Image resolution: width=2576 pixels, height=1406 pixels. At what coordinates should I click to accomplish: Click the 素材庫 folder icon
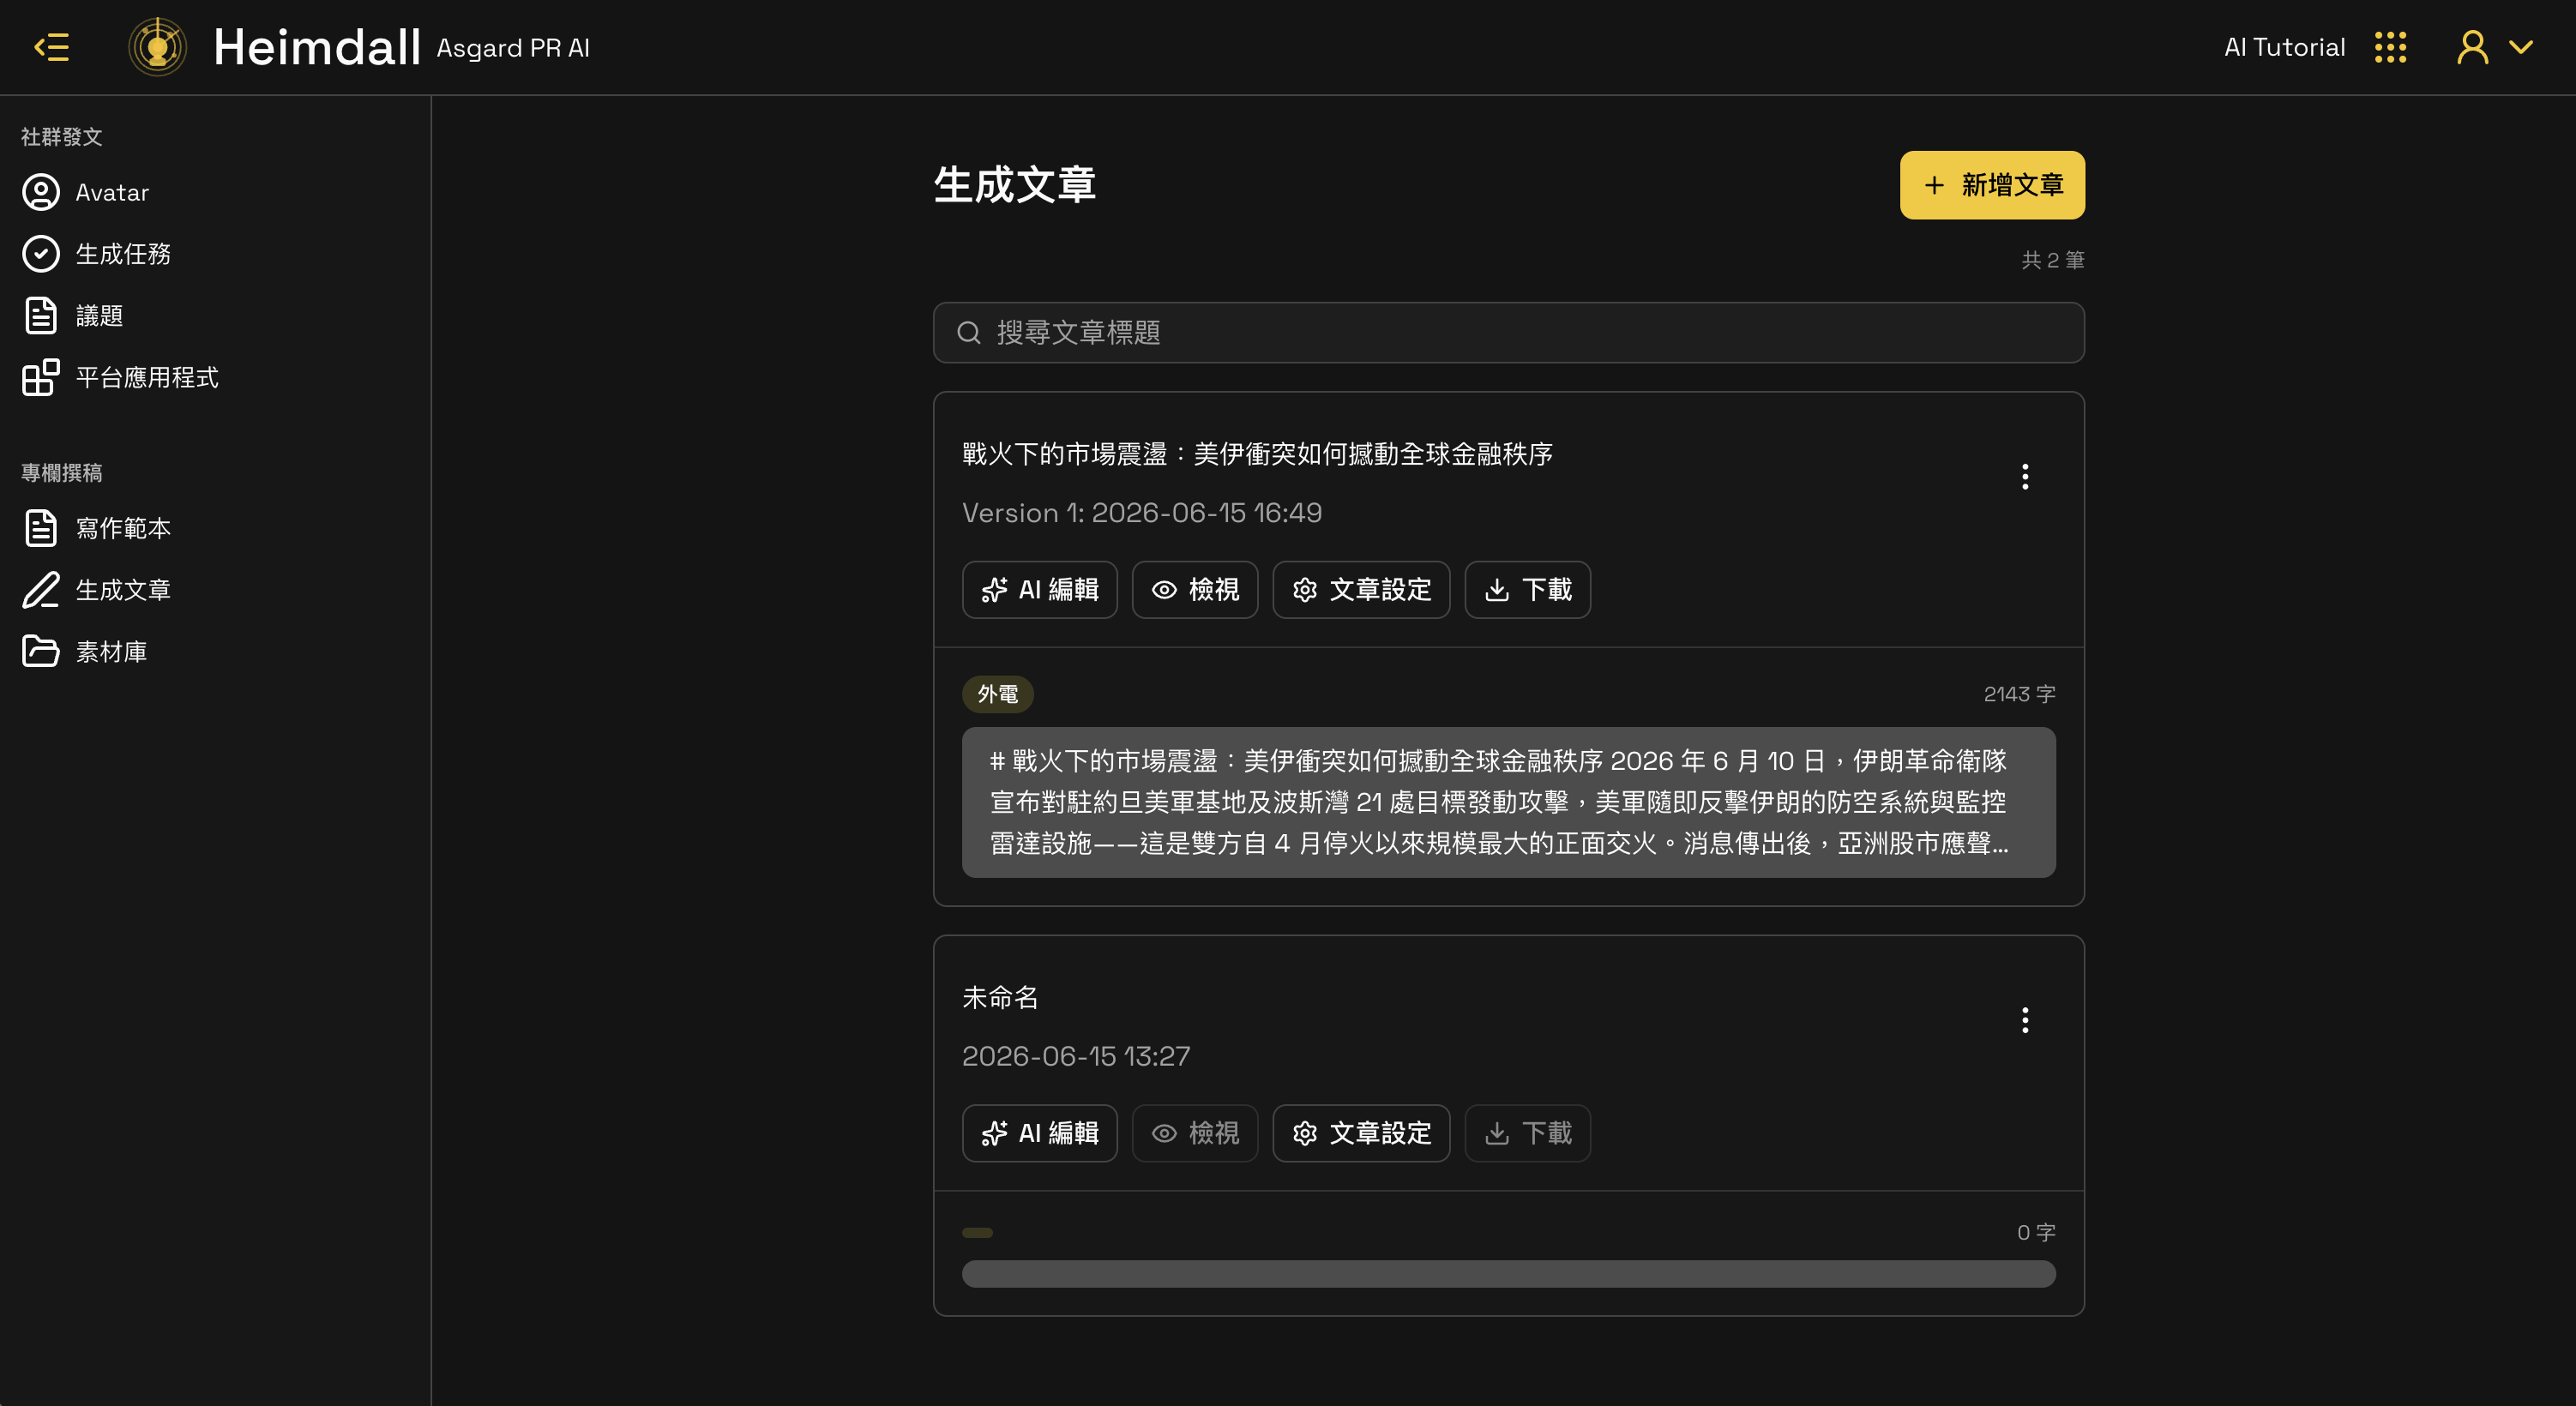[41, 652]
